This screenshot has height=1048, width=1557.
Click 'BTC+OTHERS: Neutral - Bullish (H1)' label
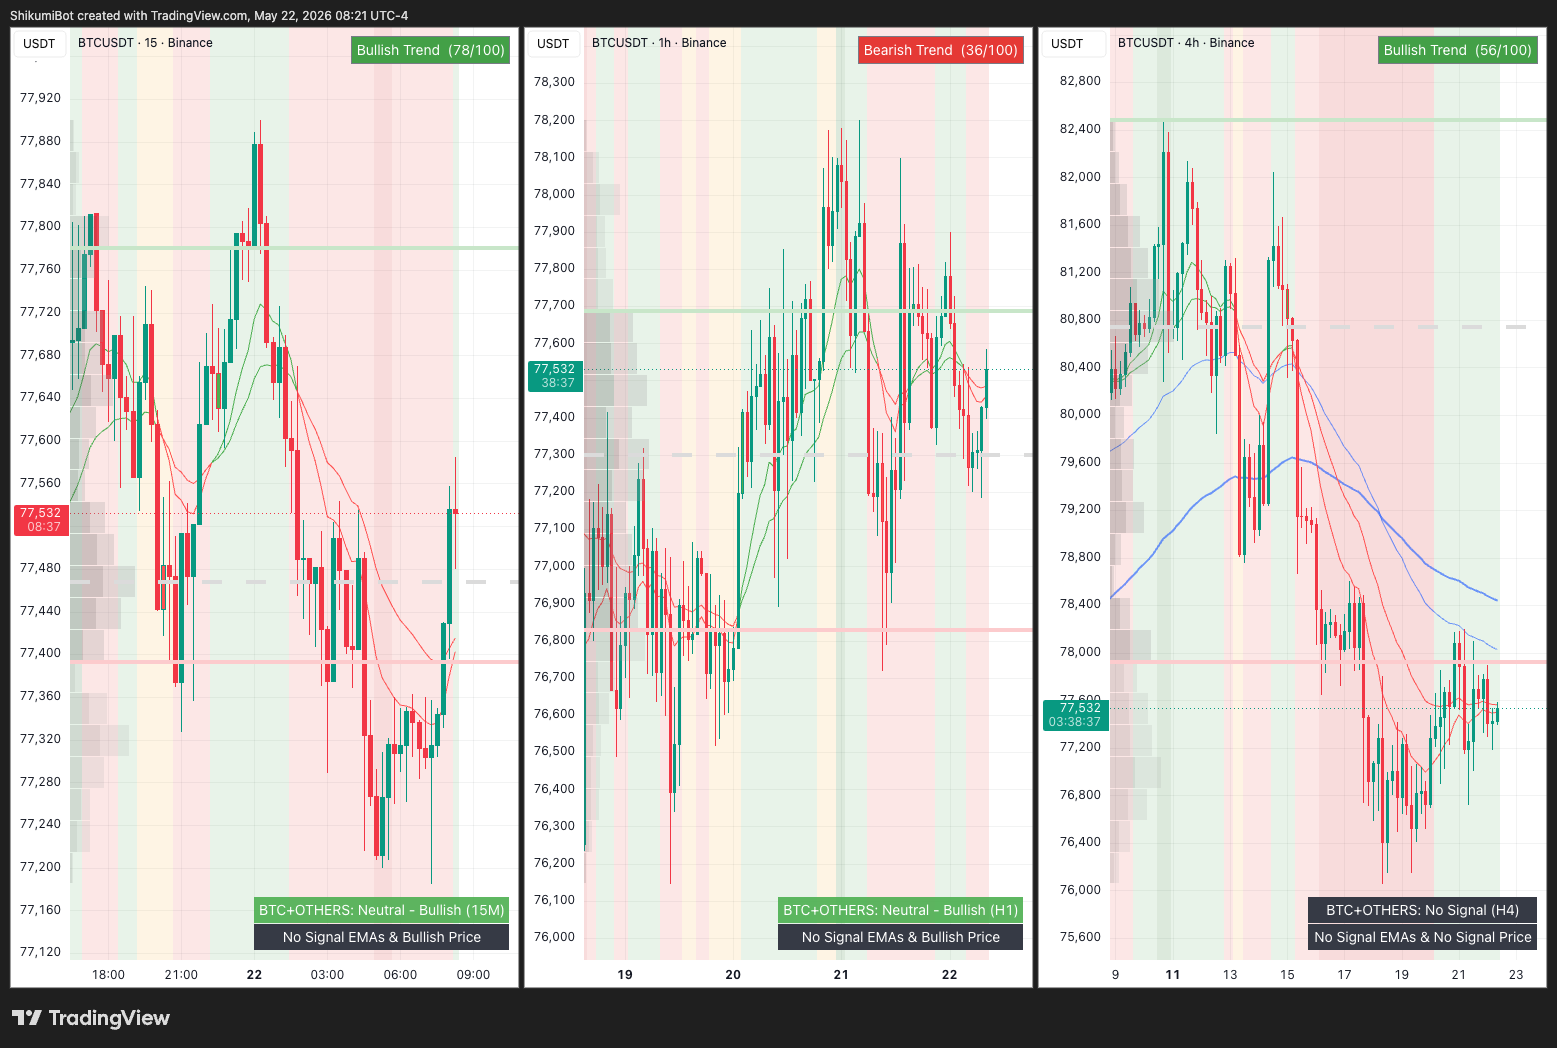[x=901, y=910]
